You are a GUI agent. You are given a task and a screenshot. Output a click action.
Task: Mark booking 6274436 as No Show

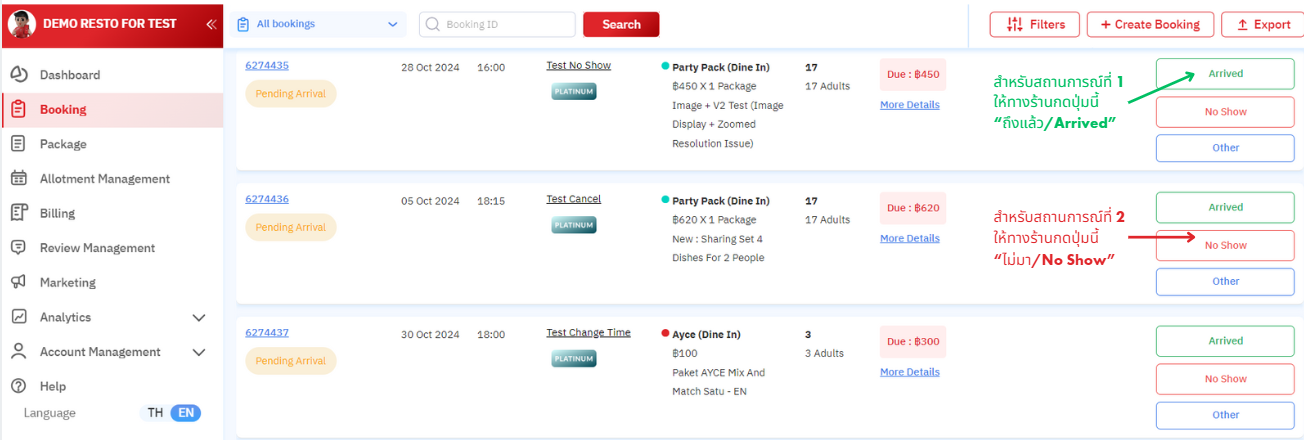coord(1225,245)
